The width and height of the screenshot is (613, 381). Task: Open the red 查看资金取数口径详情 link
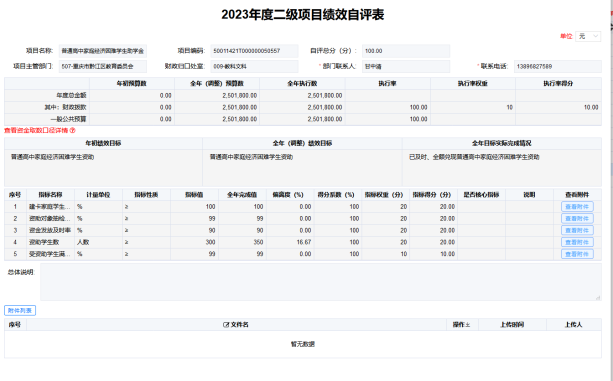coord(36,131)
